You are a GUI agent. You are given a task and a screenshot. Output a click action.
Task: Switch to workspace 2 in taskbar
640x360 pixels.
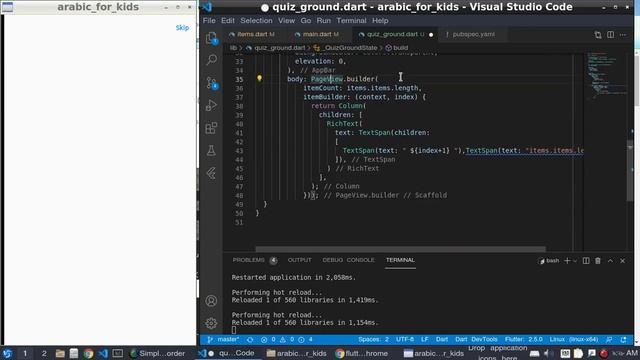coord(44,353)
